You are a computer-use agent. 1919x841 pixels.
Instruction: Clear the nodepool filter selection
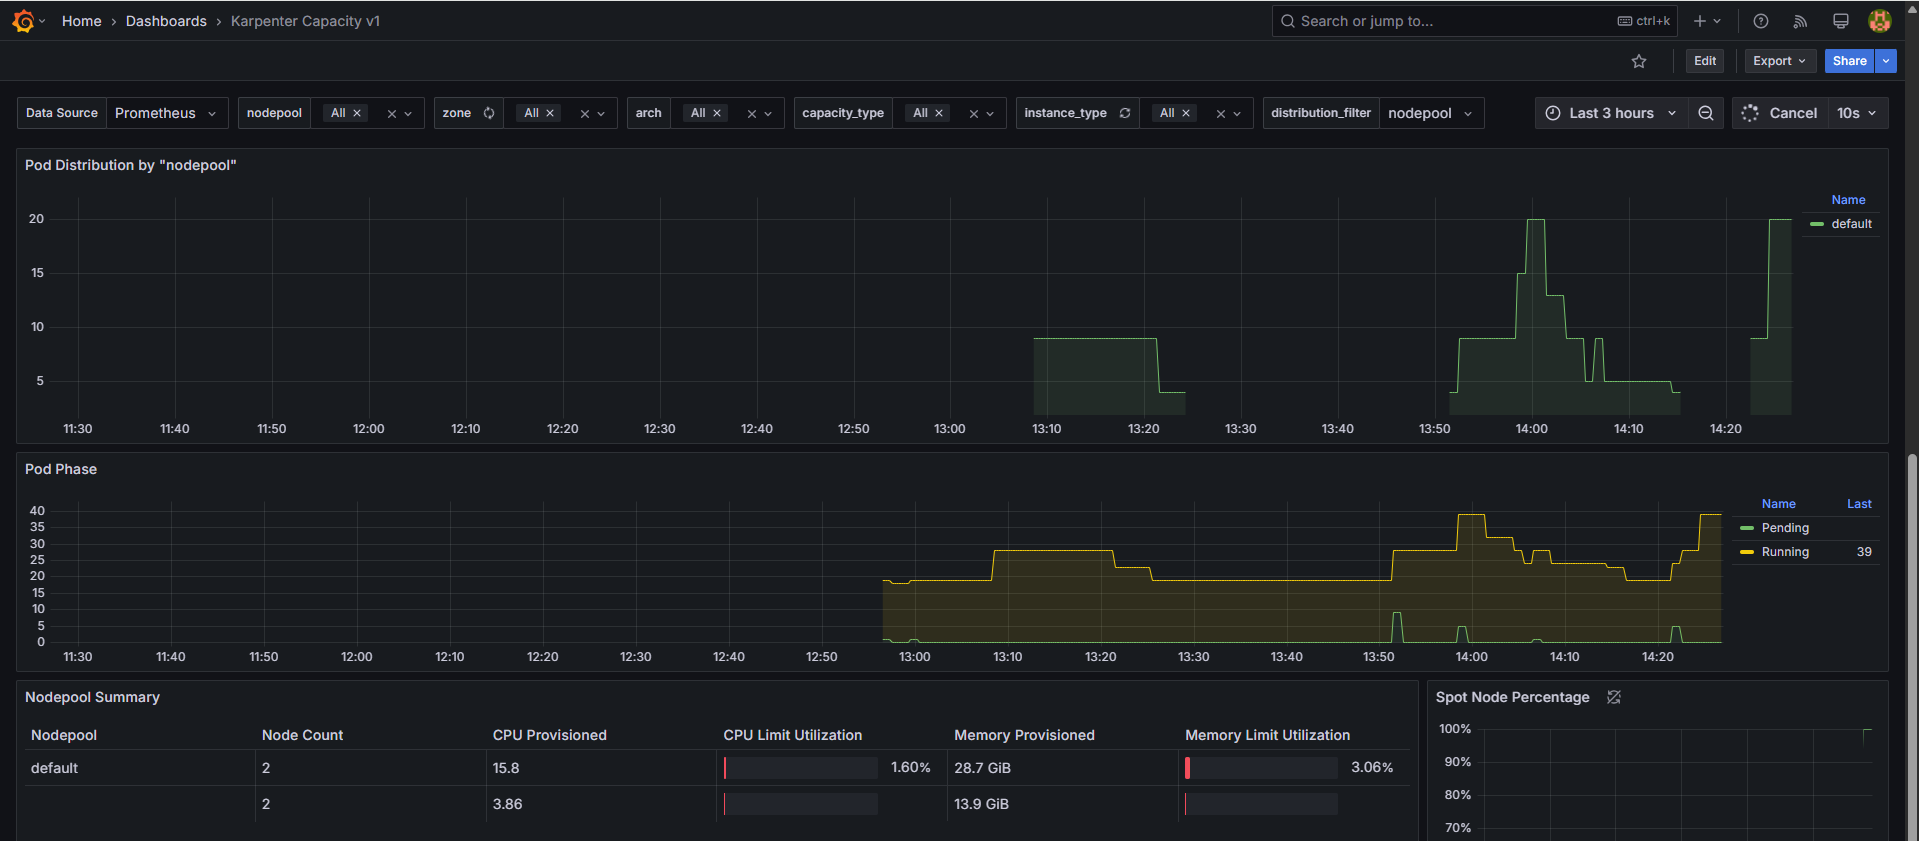(392, 114)
